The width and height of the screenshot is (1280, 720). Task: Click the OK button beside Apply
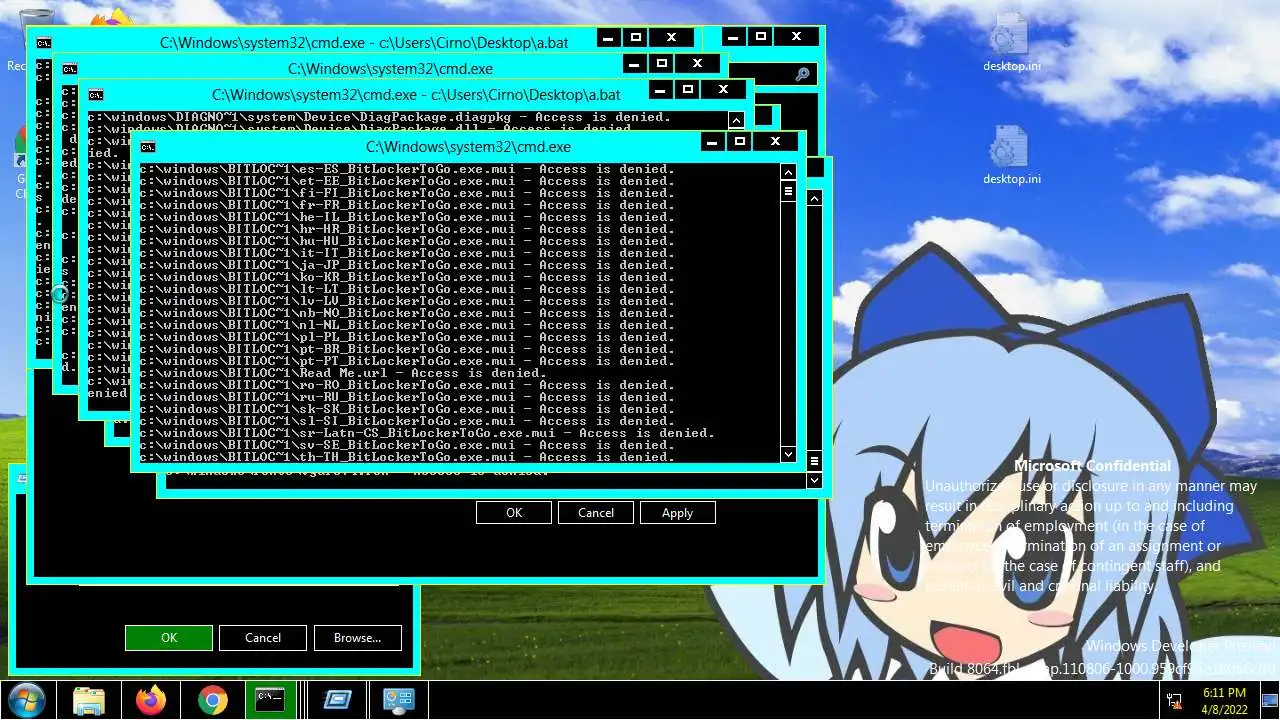pos(514,512)
